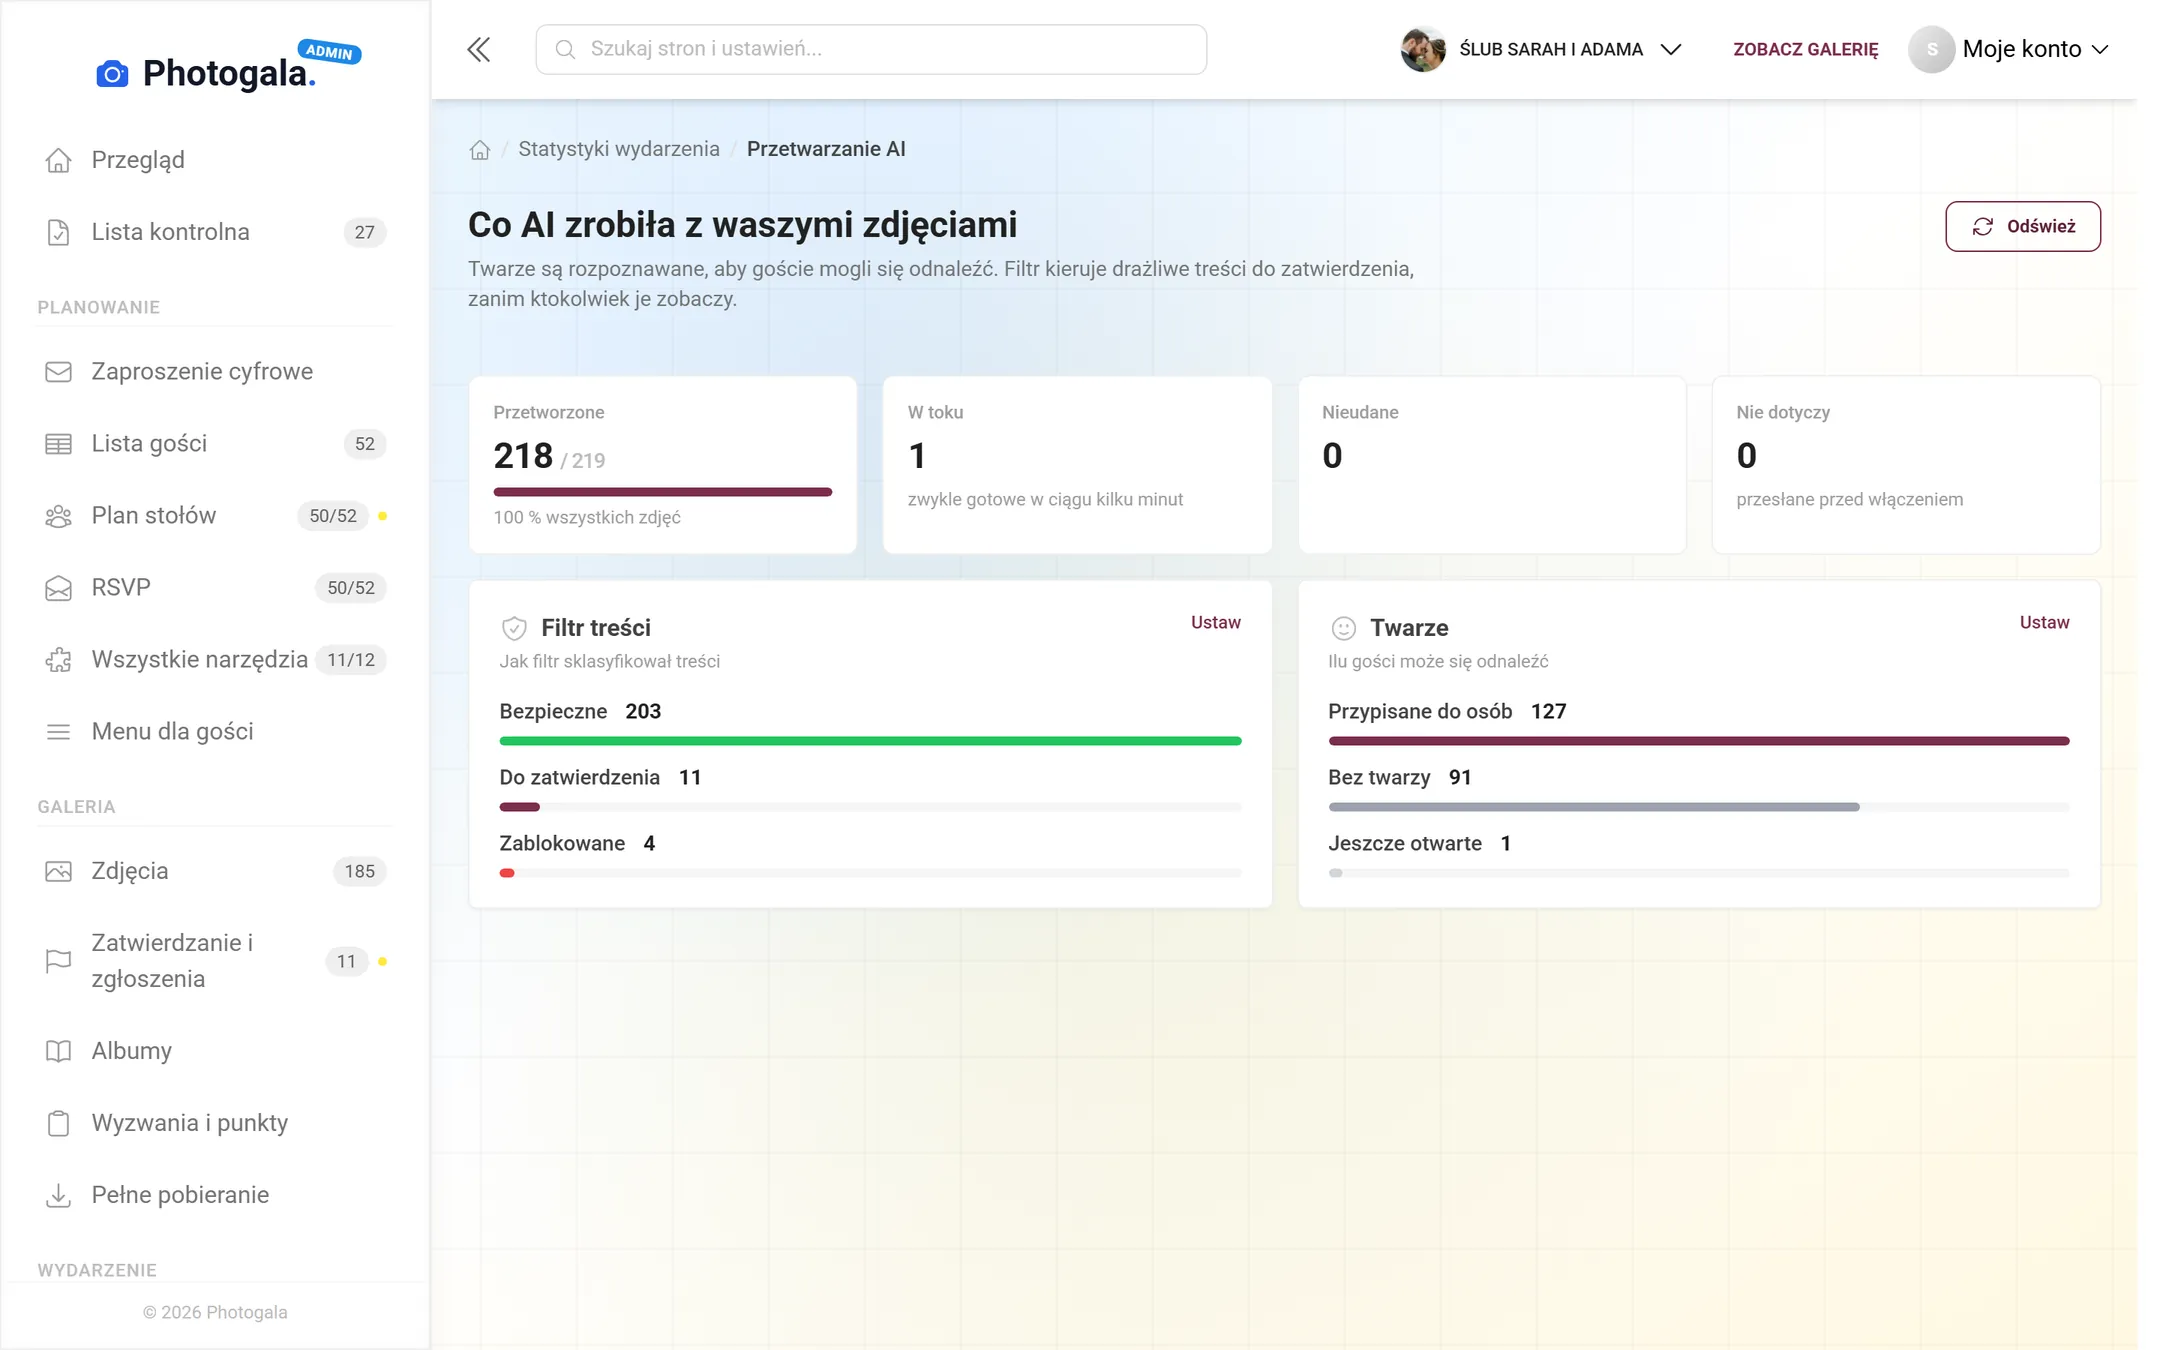
Task: Click the smiley icon beside Twarze
Action: (x=1343, y=628)
